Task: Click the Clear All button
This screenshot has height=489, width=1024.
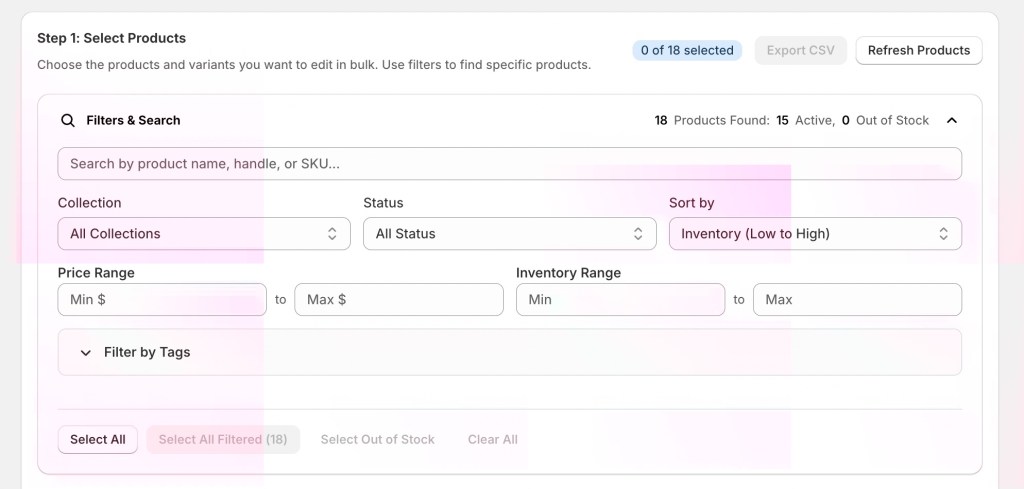Action: (x=492, y=439)
